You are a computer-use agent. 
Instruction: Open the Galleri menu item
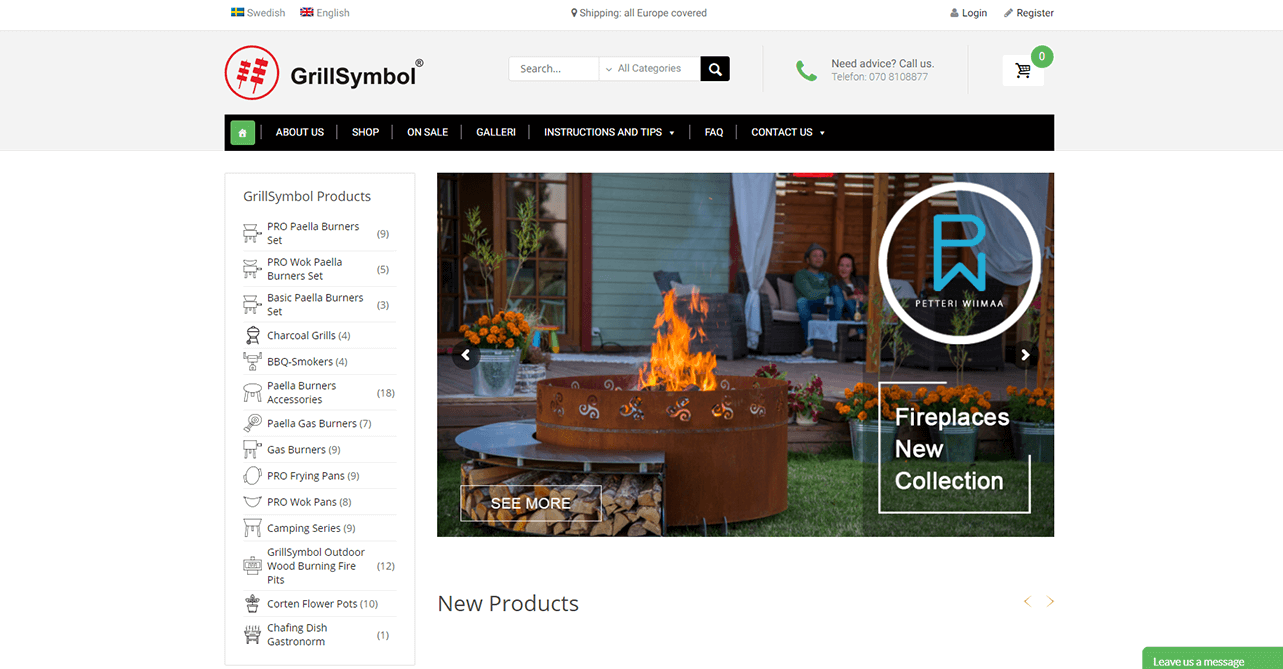[496, 132]
